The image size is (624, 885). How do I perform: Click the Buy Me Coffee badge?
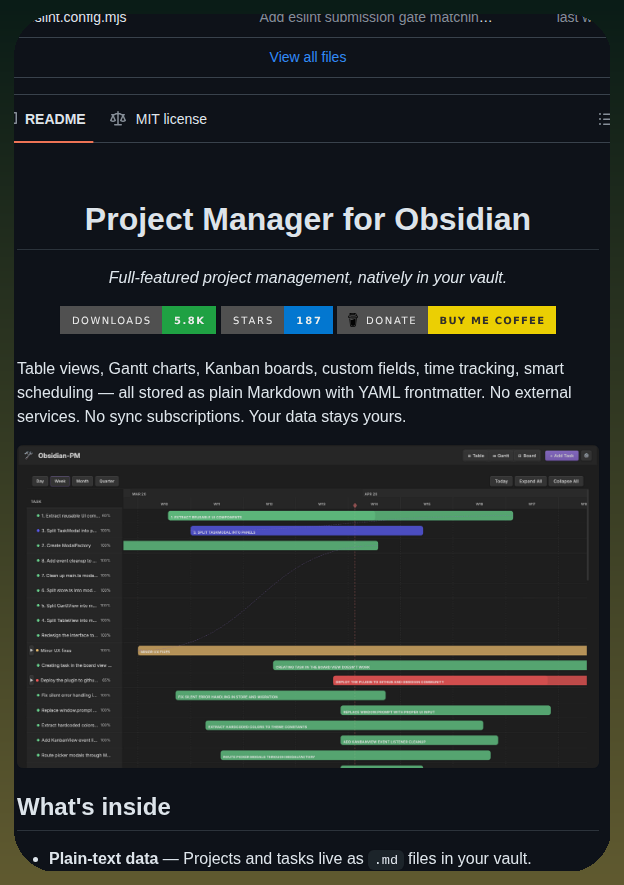click(491, 320)
